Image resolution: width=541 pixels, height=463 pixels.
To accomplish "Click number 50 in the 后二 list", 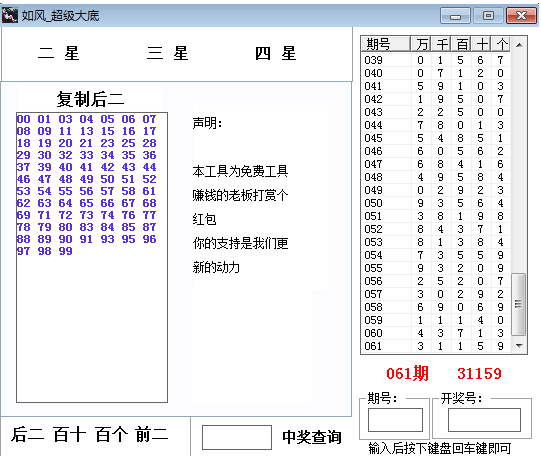I will [x=107, y=179].
